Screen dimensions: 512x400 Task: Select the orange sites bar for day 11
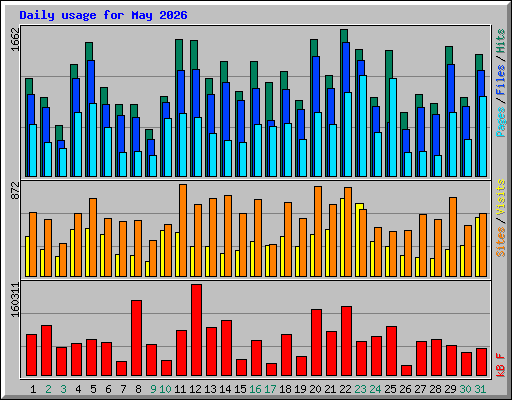(183, 230)
